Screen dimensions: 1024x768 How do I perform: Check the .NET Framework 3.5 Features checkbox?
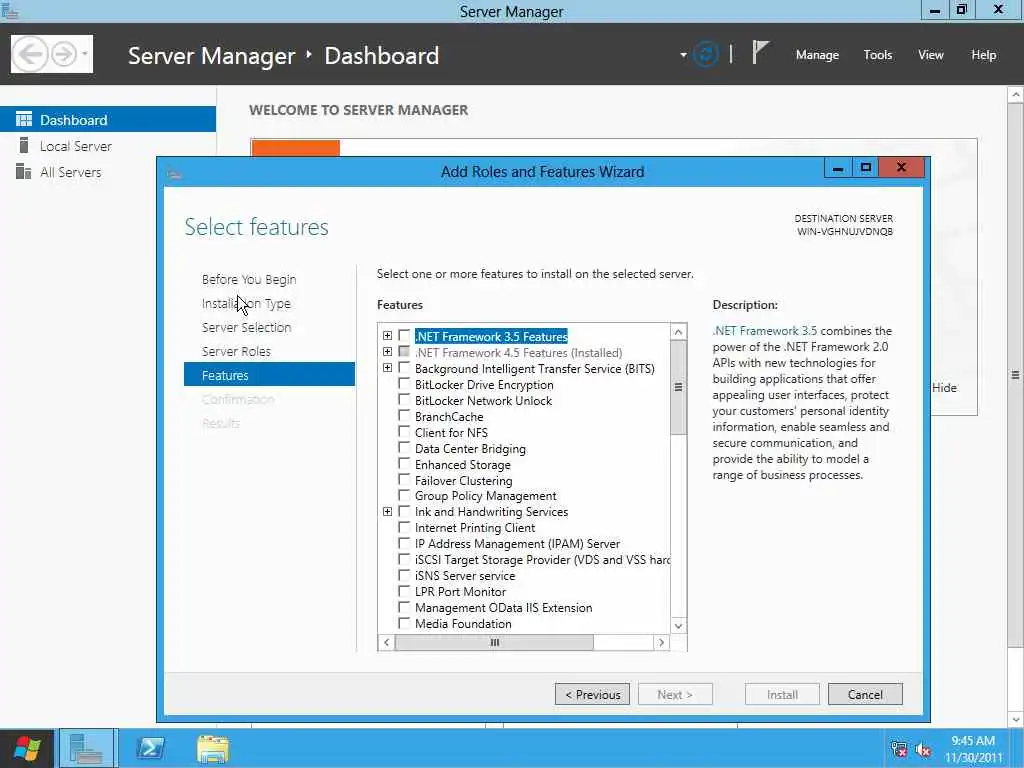404,336
